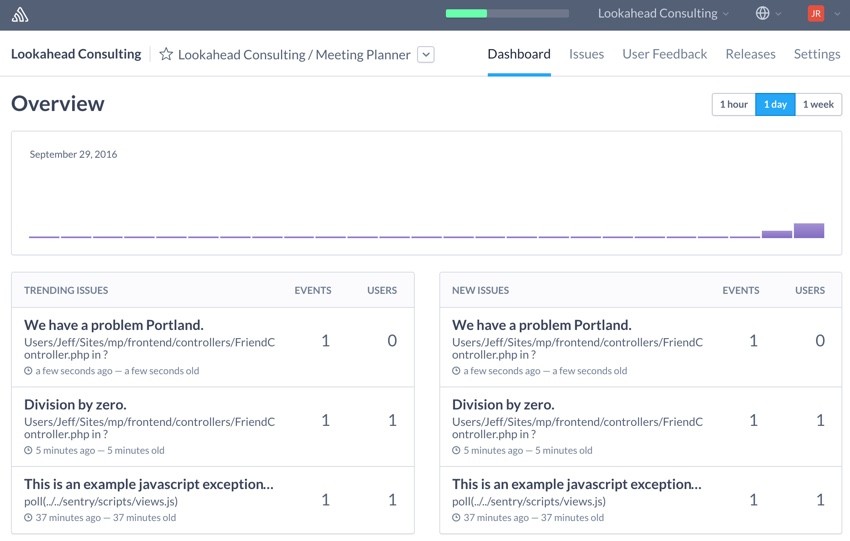Open the globe status menu icon
The height and width of the screenshot is (541, 850).
tap(762, 13)
